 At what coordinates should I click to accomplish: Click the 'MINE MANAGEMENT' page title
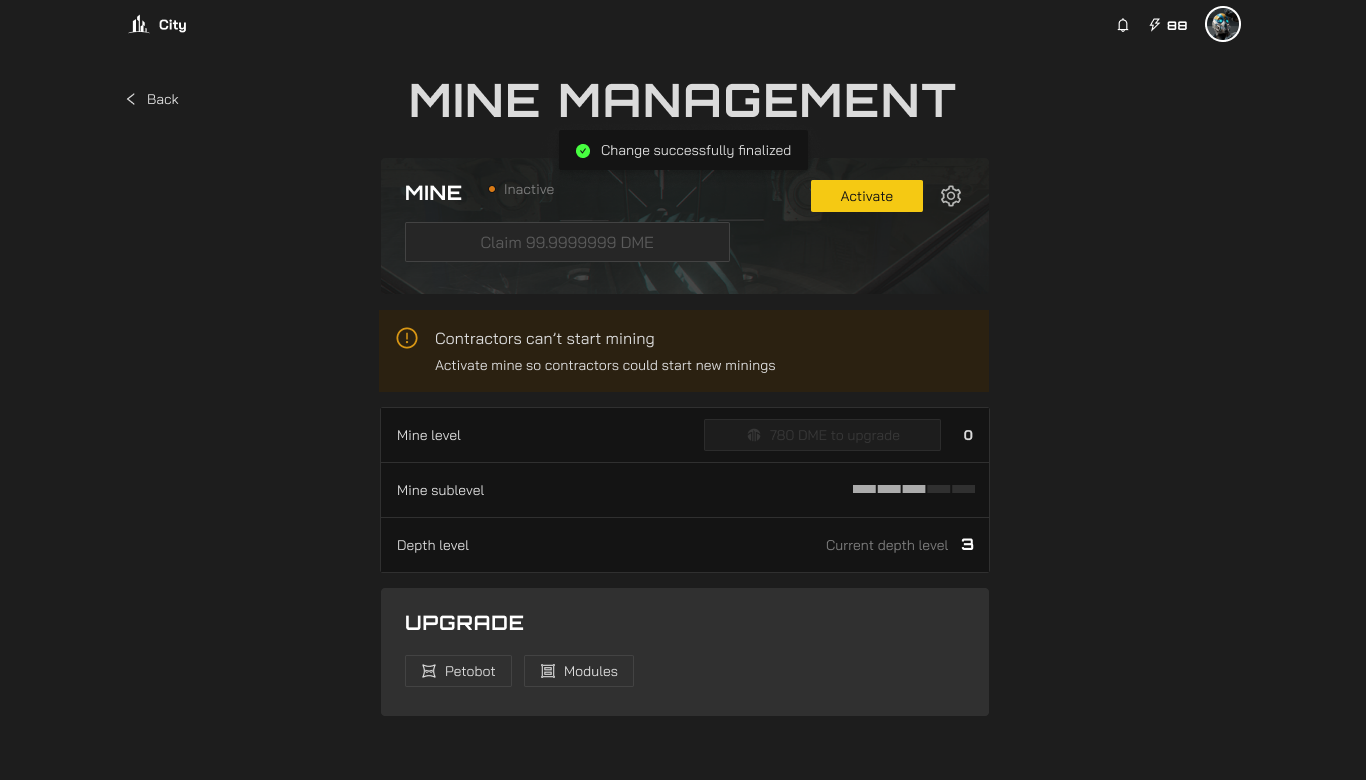click(683, 100)
